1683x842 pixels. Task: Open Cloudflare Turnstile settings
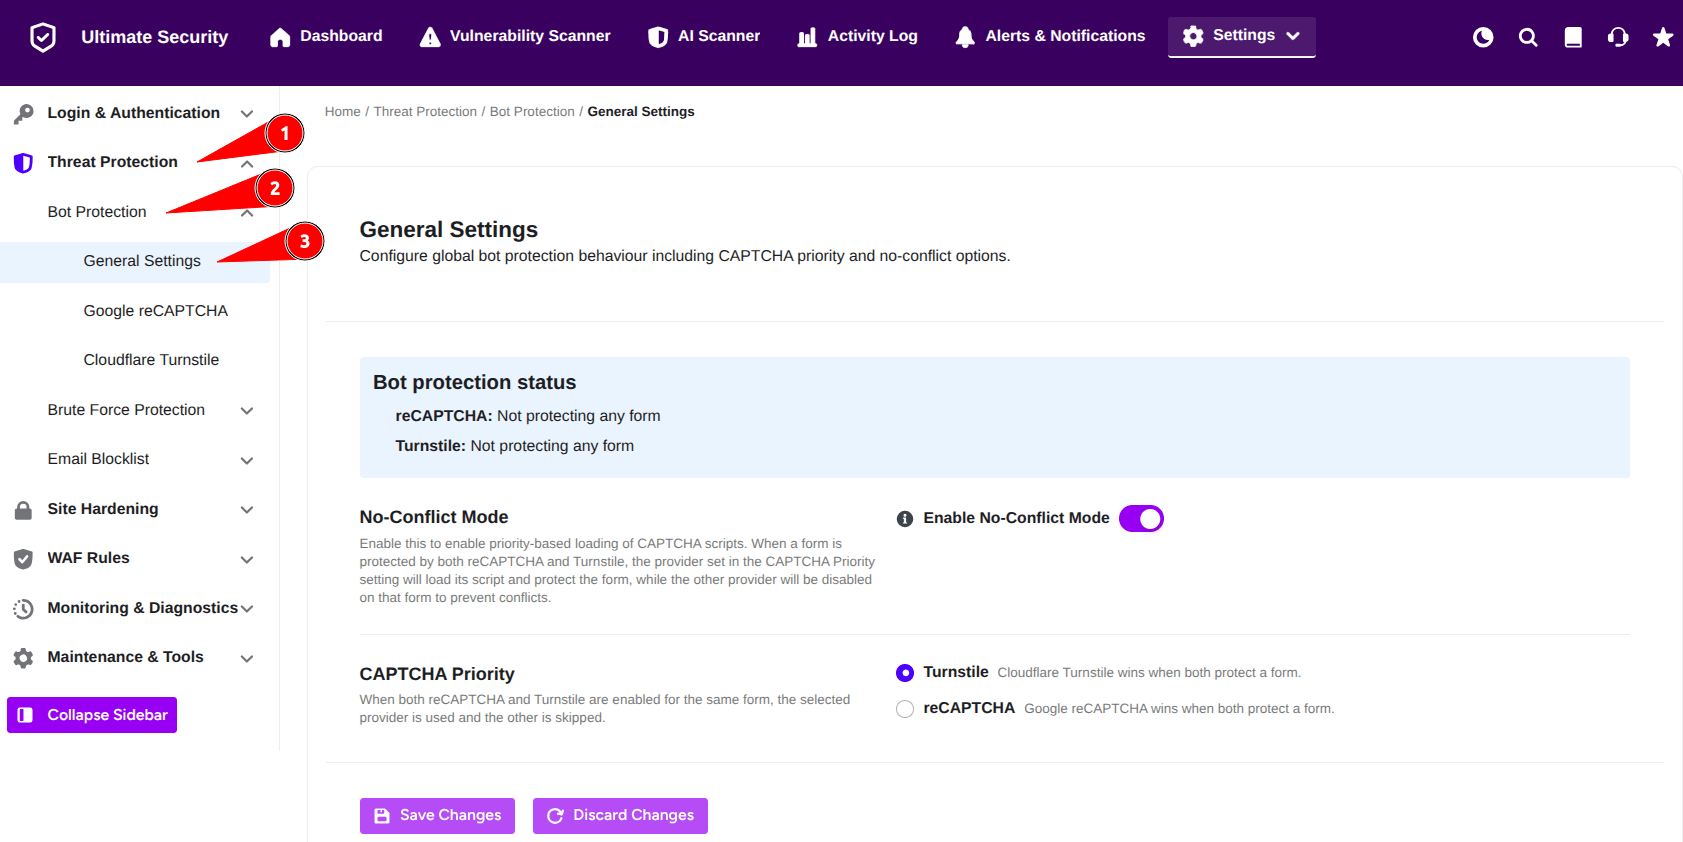(x=151, y=360)
